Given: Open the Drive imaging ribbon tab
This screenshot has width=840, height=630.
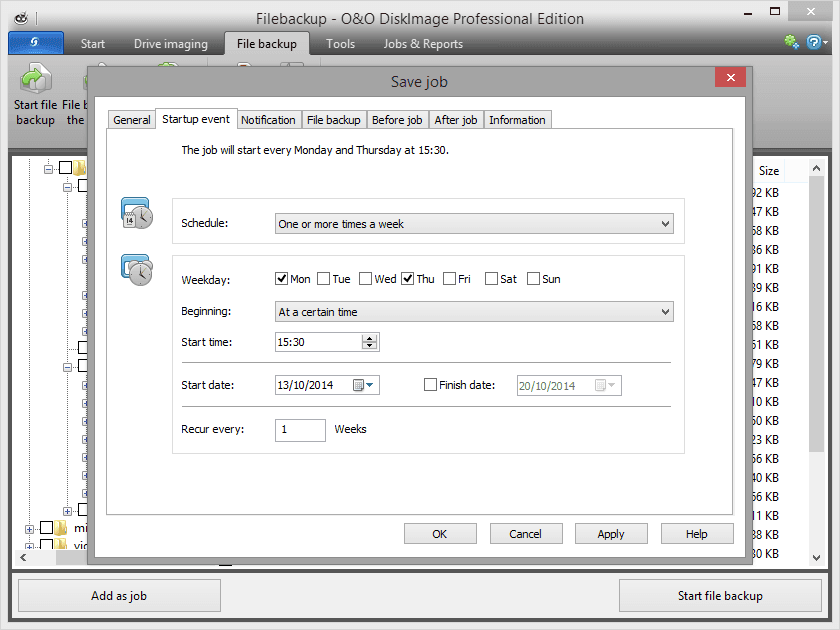Looking at the screenshot, I should (170, 44).
